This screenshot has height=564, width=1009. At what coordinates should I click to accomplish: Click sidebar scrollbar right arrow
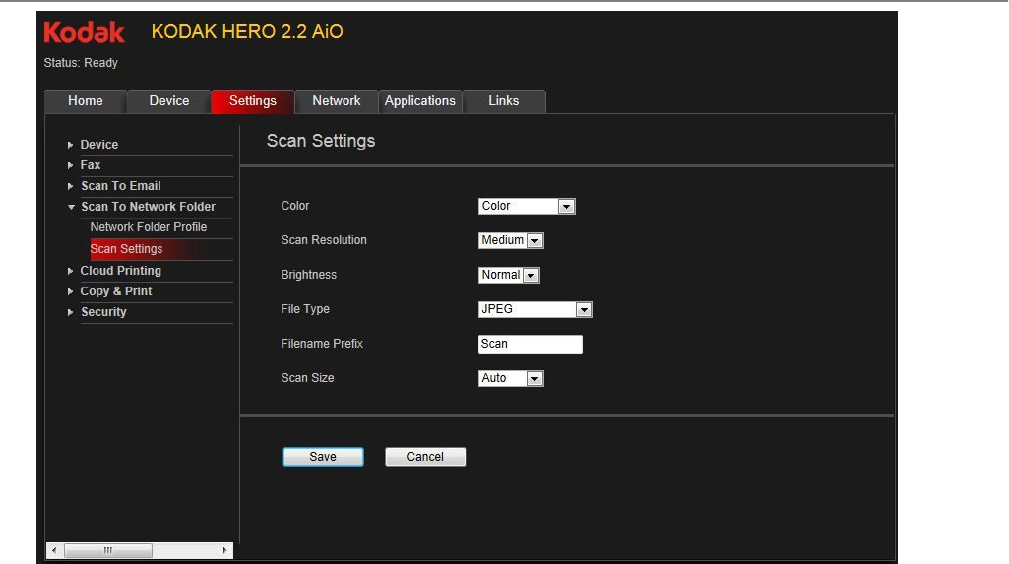click(224, 550)
